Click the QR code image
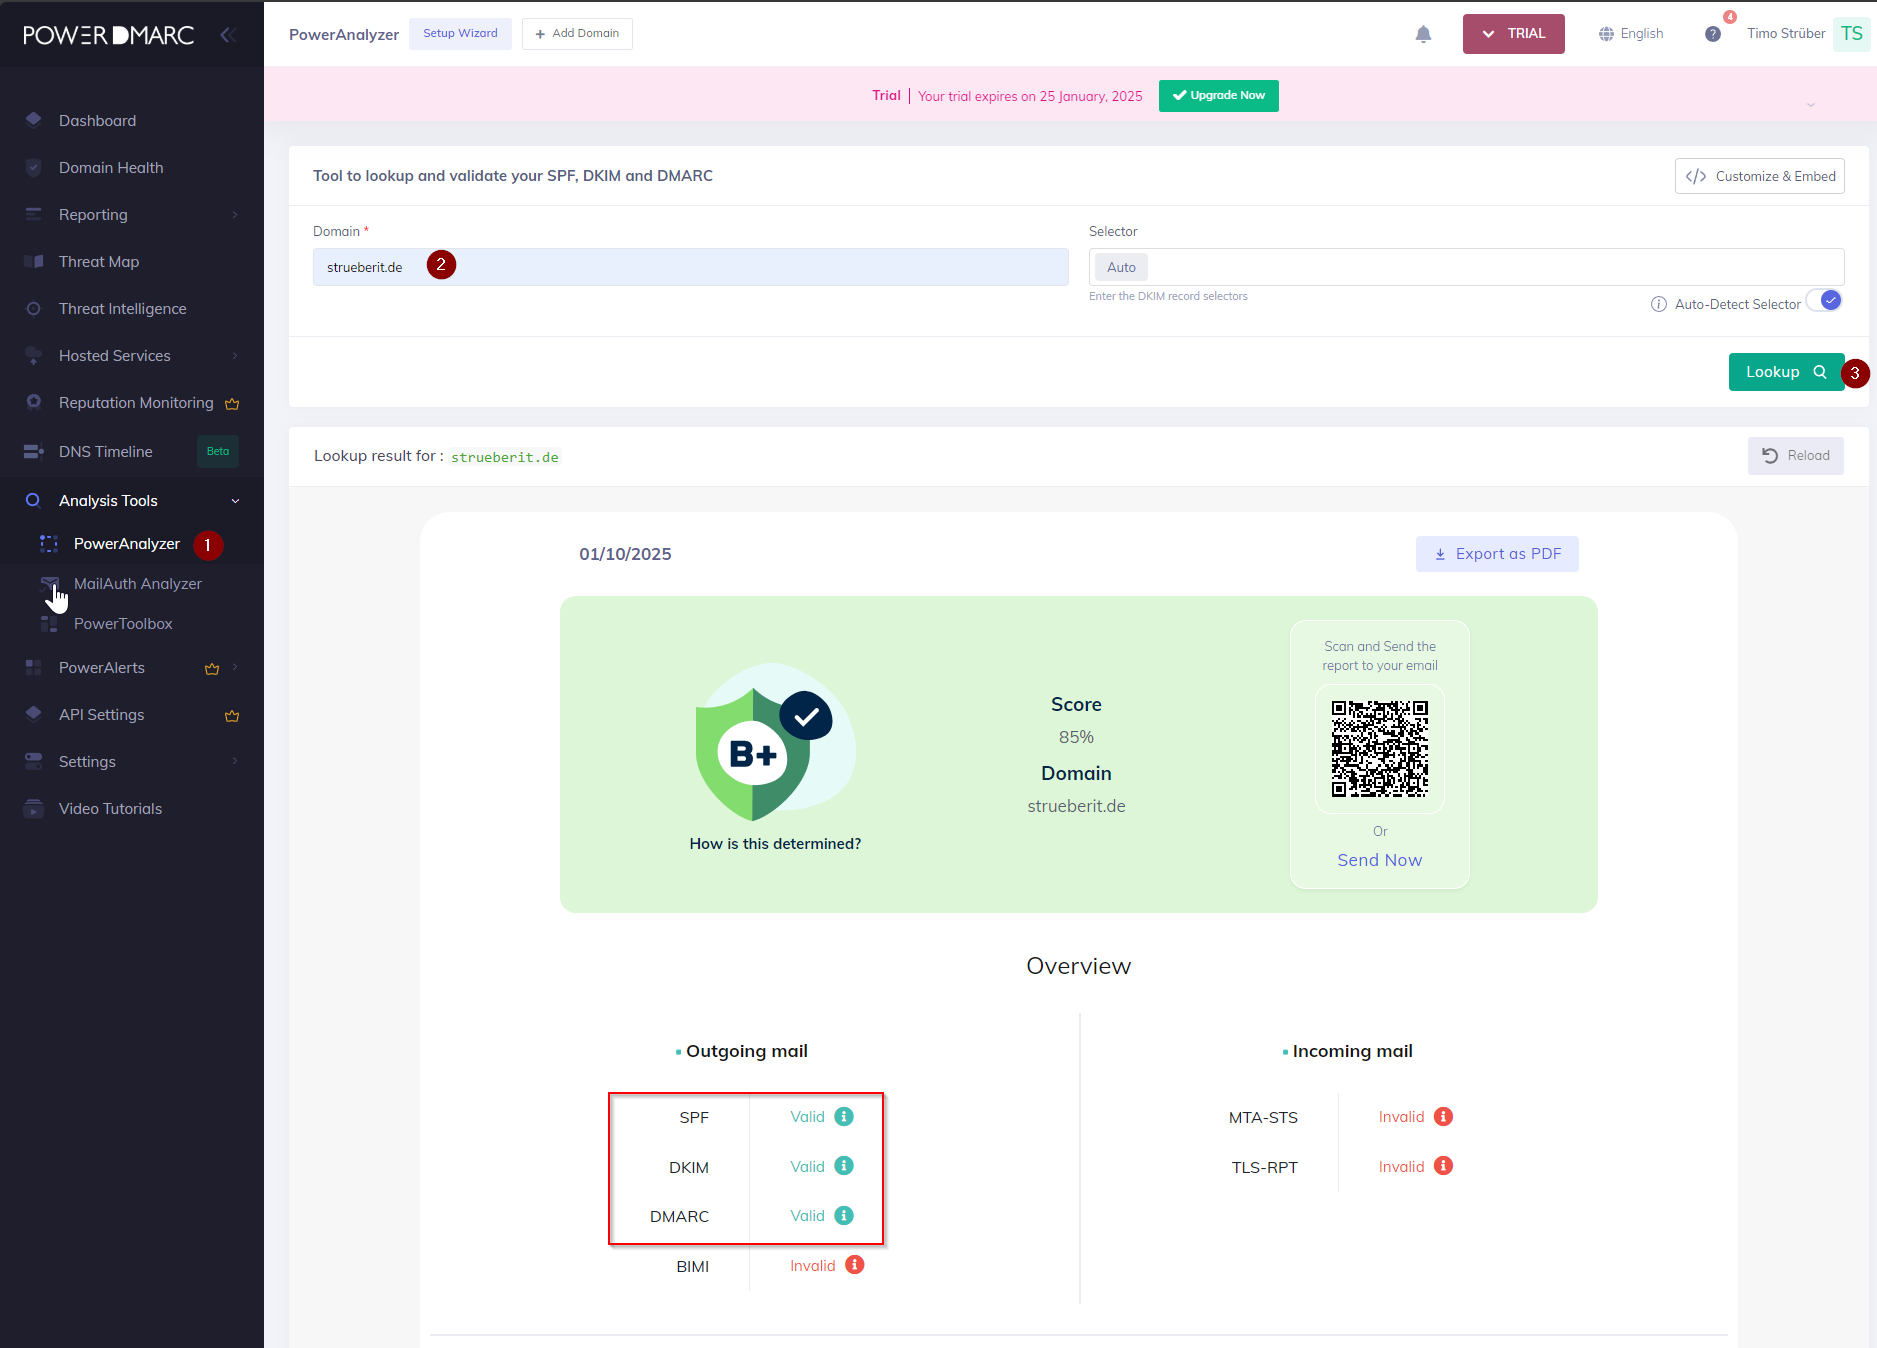This screenshot has width=1877, height=1348. pyautogui.click(x=1379, y=749)
